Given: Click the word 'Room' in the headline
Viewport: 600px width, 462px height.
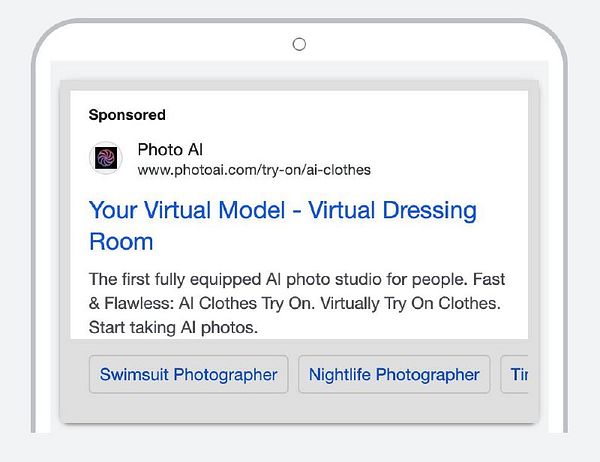Looking at the screenshot, I should click(121, 242).
